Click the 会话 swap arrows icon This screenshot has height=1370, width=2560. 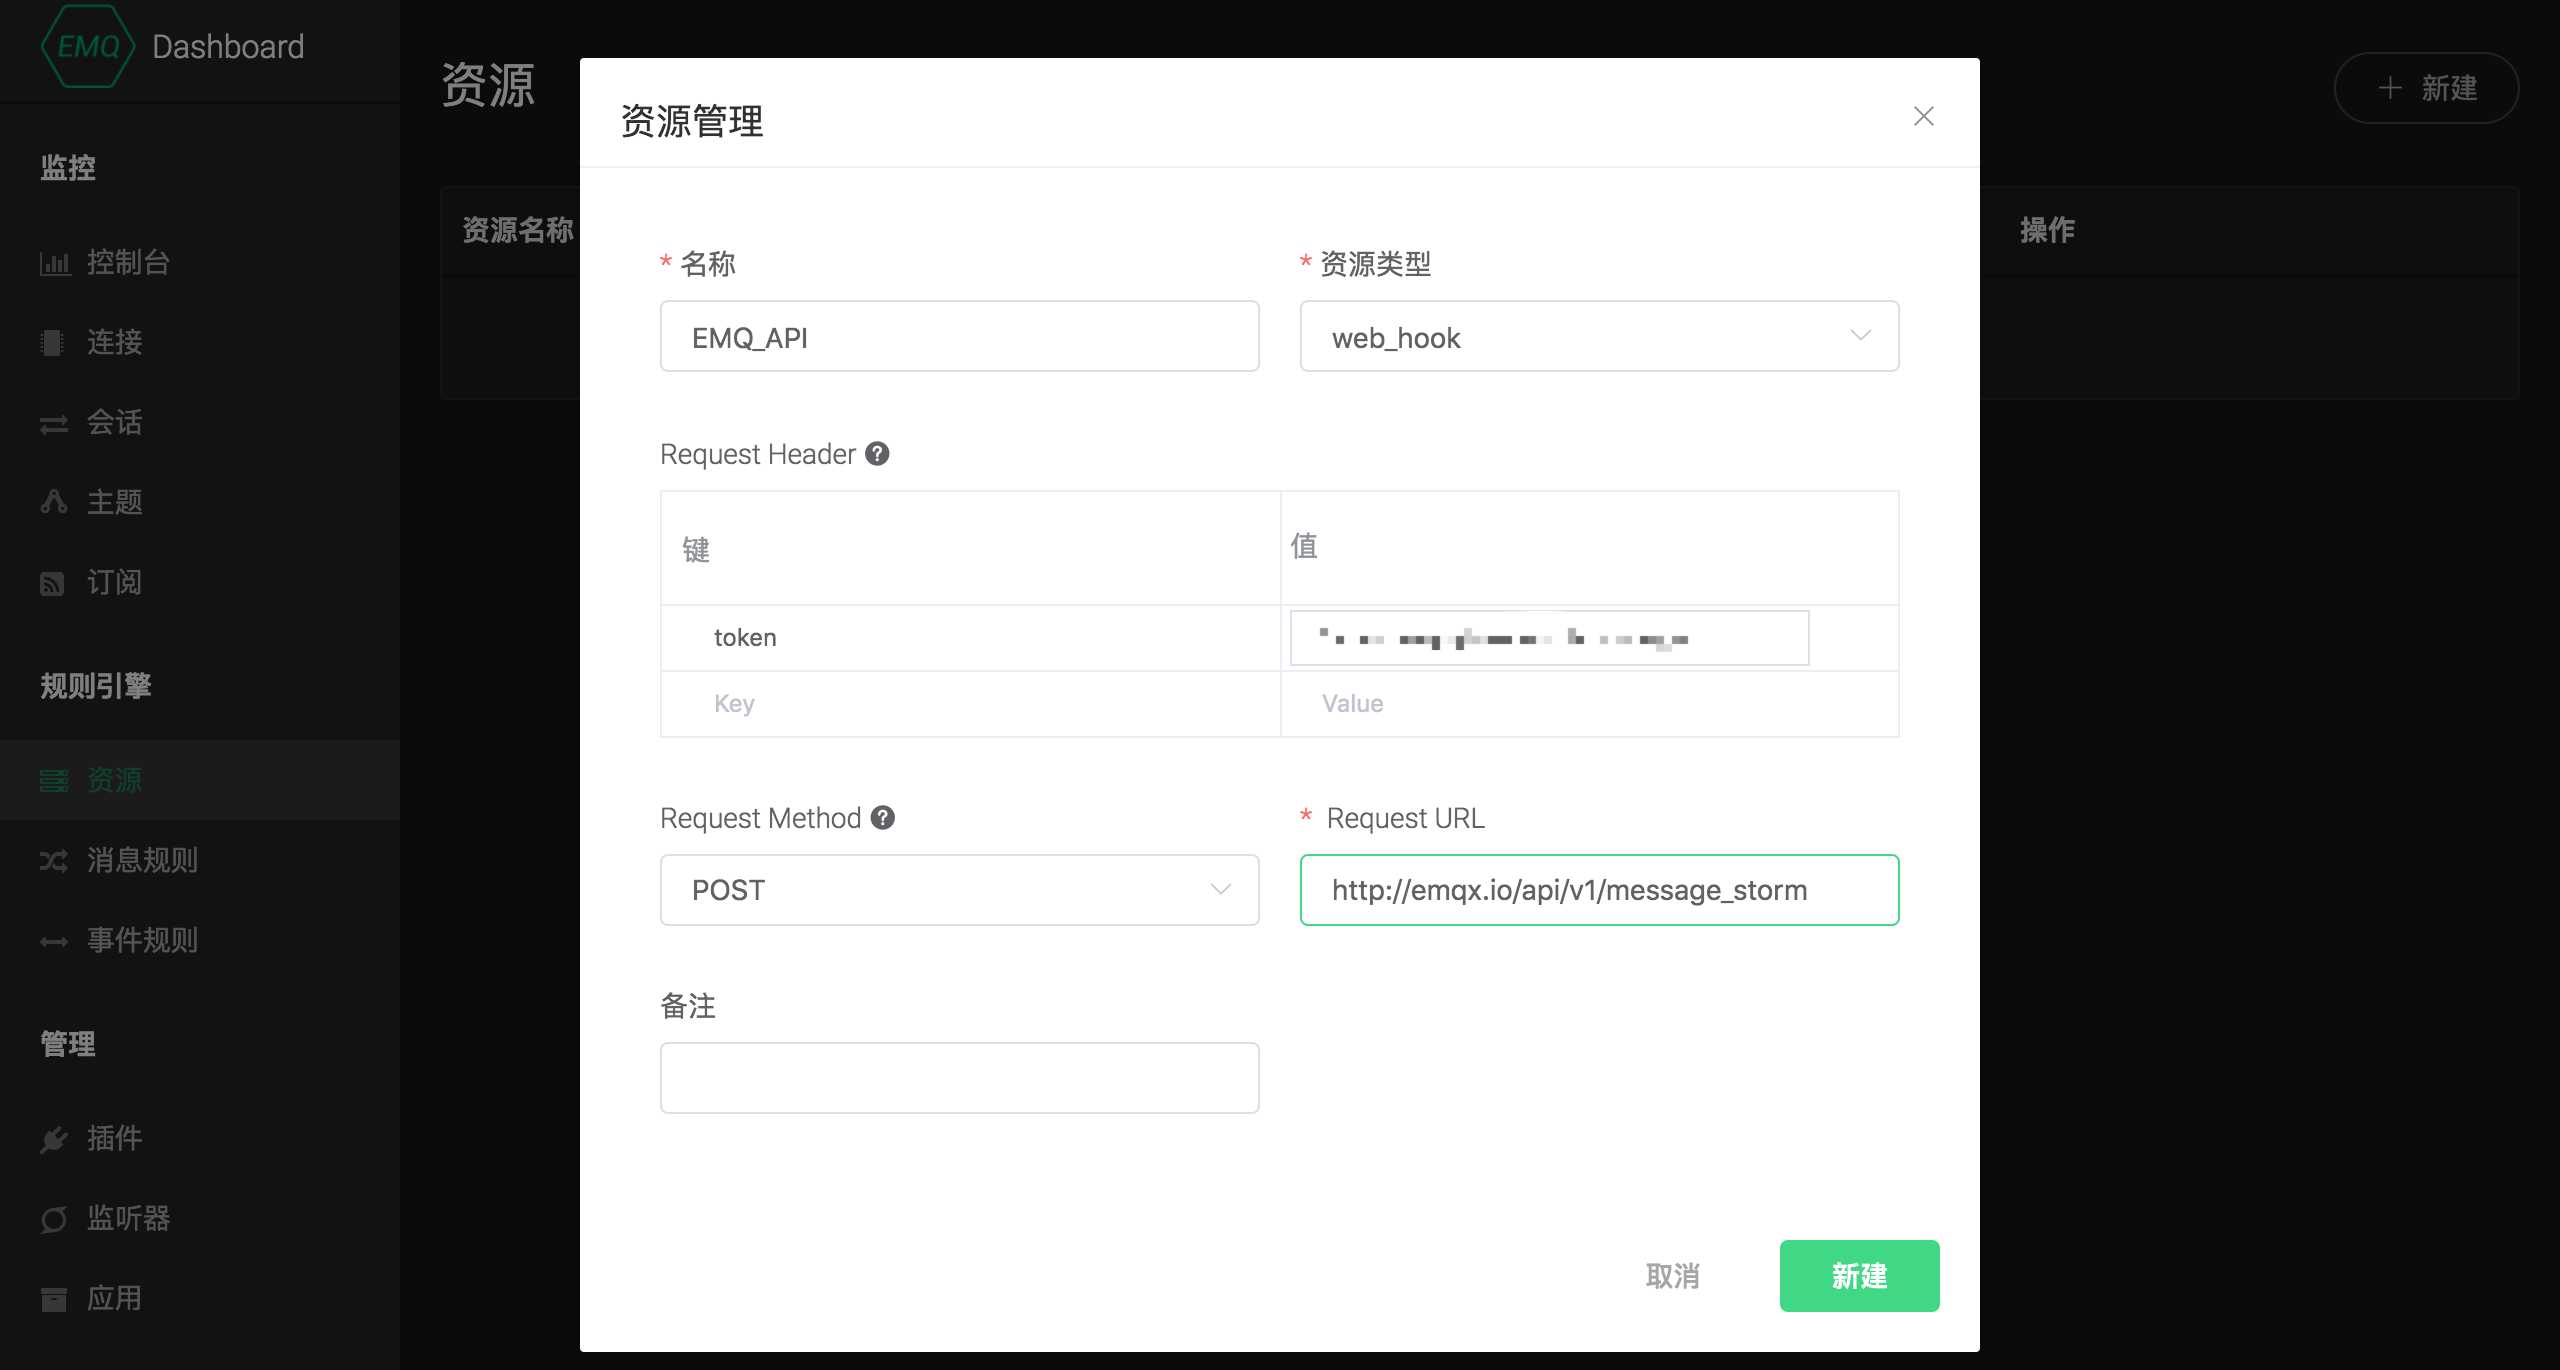click(54, 424)
